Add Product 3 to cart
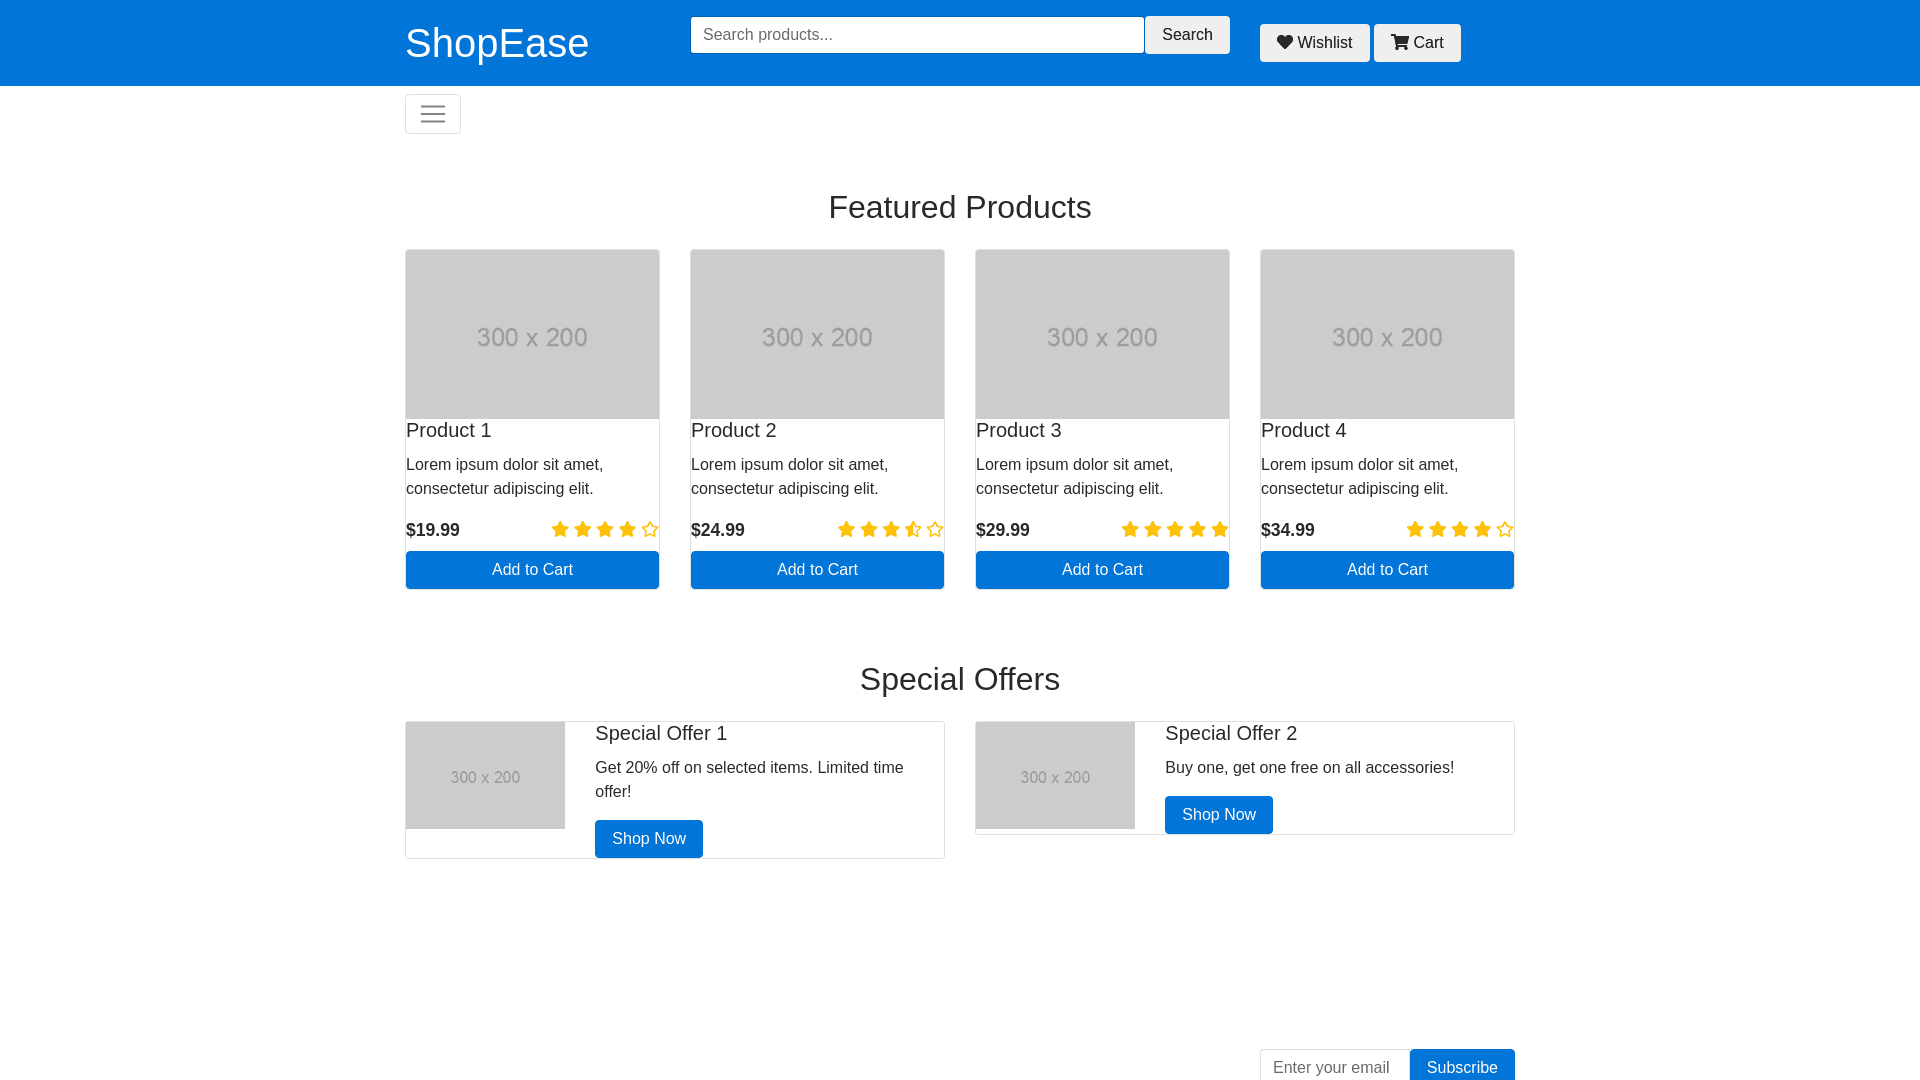Viewport: 1920px width, 1080px height. point(1102,570)
